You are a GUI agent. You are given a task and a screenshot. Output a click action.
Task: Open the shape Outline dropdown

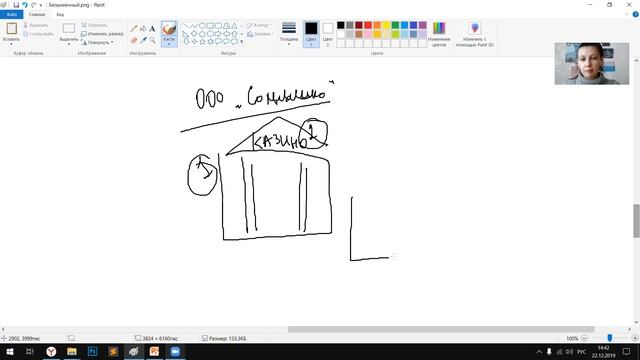260,25
